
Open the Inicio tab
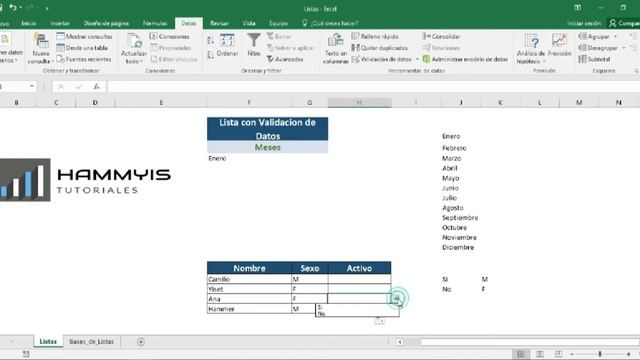[29, 23]
